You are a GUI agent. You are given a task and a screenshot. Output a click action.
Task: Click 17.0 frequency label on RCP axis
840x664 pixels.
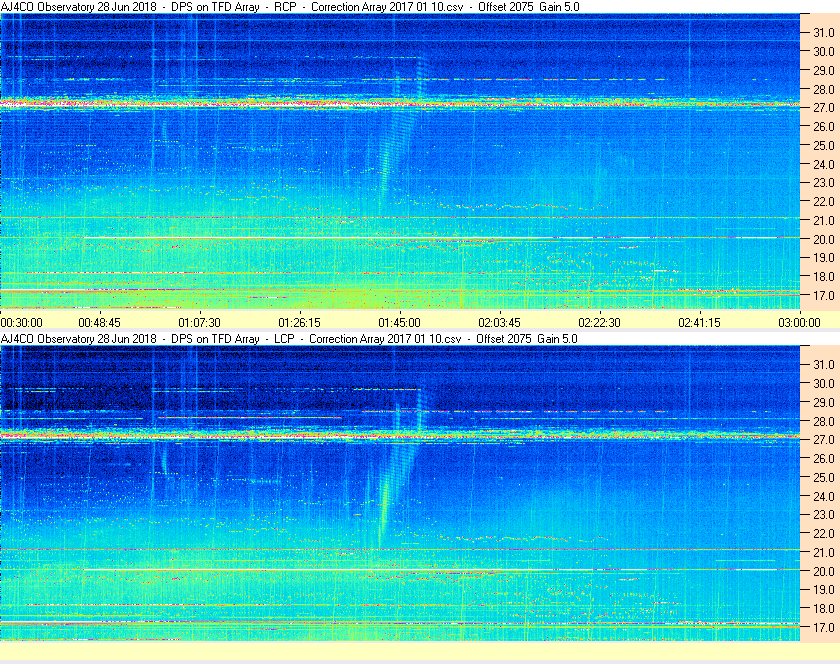coord(824,295)
